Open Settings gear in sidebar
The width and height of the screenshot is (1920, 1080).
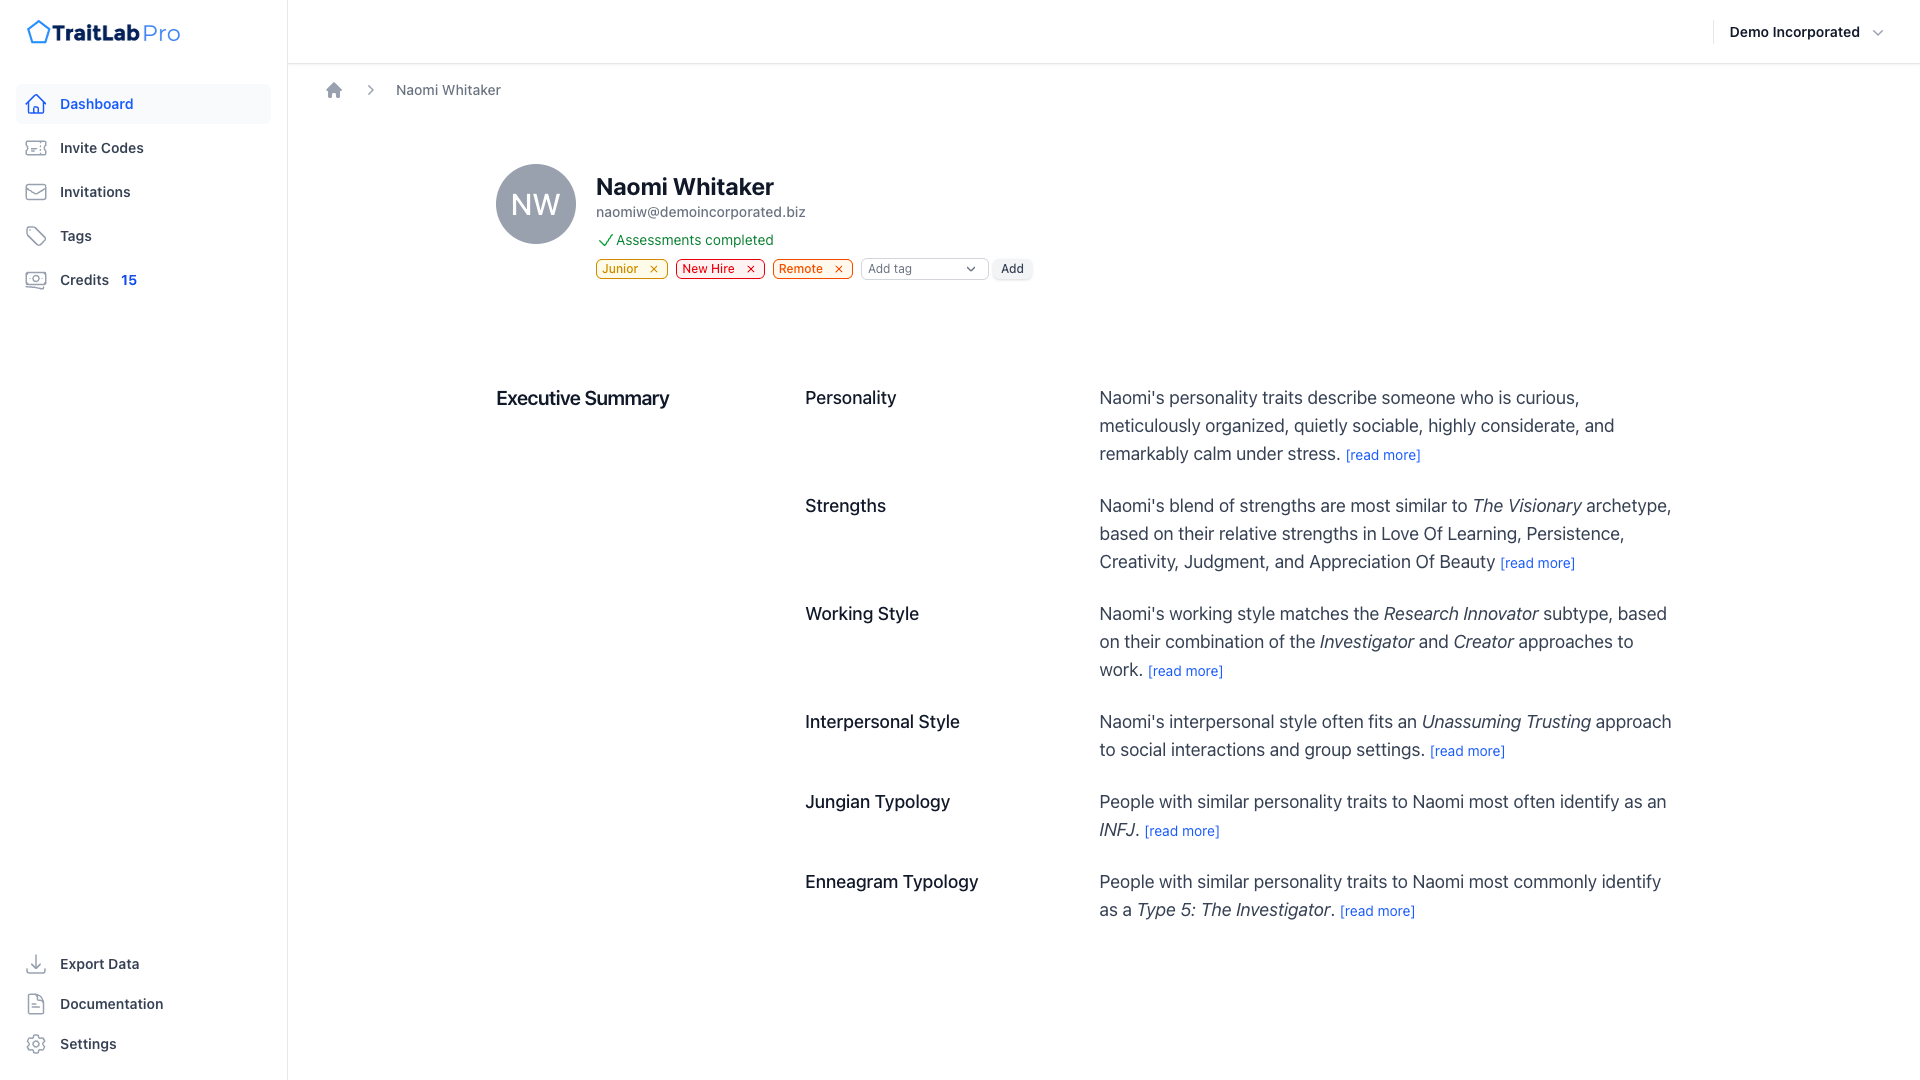pyautogui.click(x=88, y=1044)
